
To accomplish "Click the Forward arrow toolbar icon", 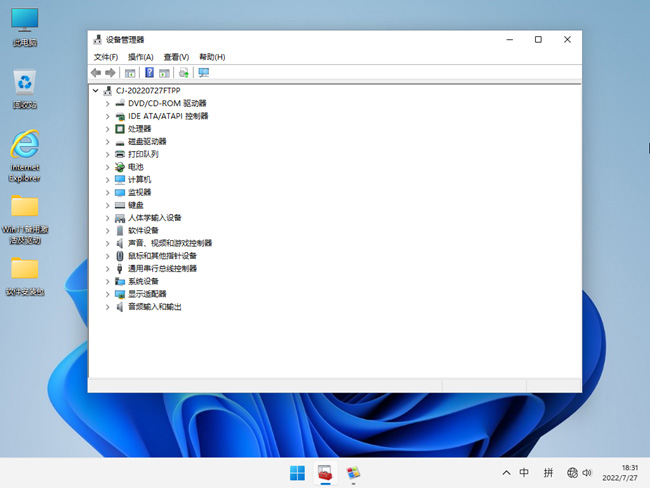I will pos(110,73).
